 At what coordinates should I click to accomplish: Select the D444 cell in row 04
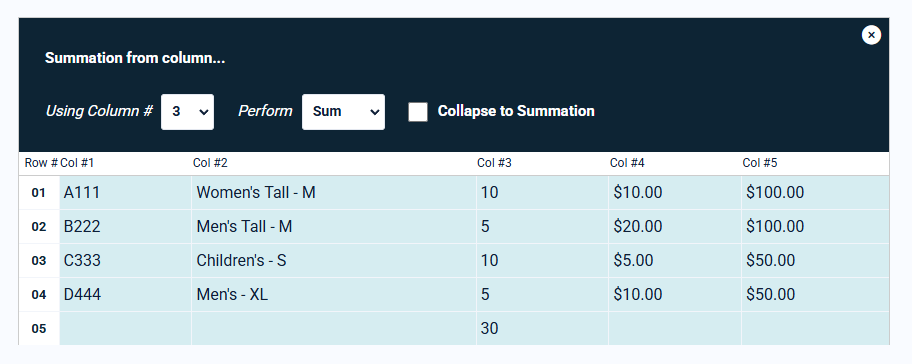[126, 295]
